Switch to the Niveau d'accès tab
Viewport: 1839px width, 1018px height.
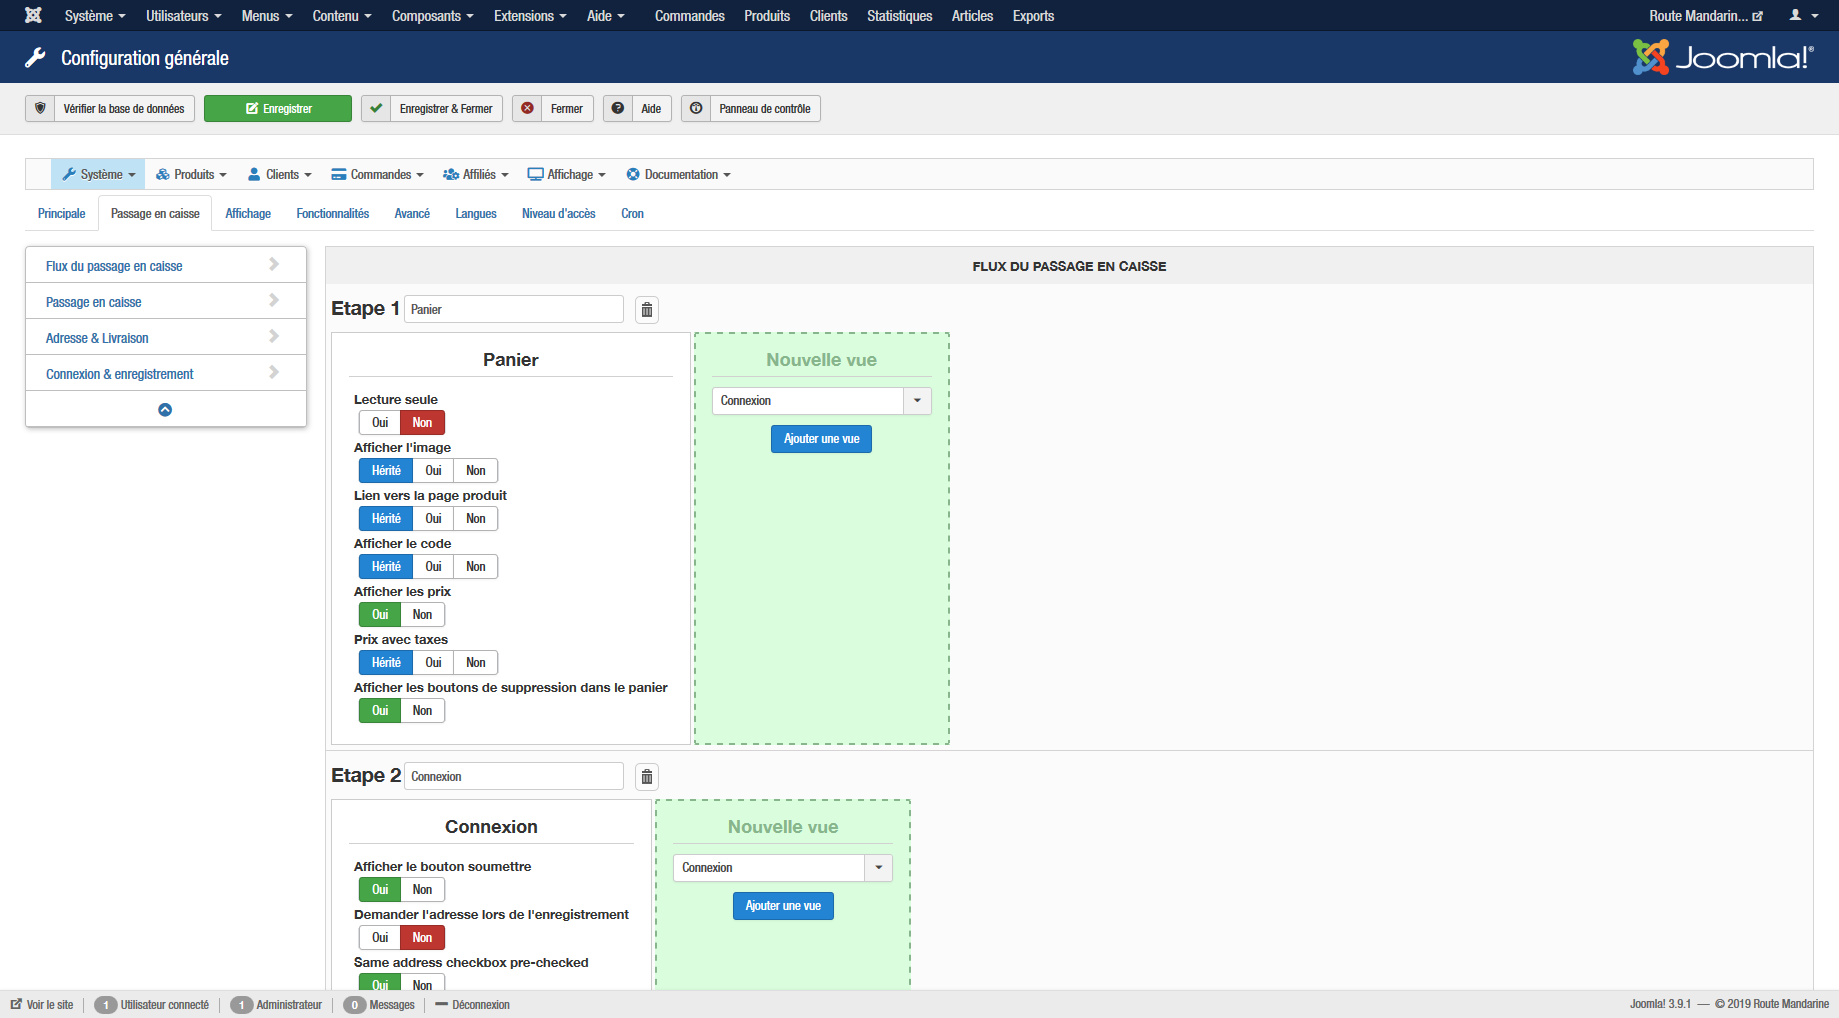[x=559, y=213]
